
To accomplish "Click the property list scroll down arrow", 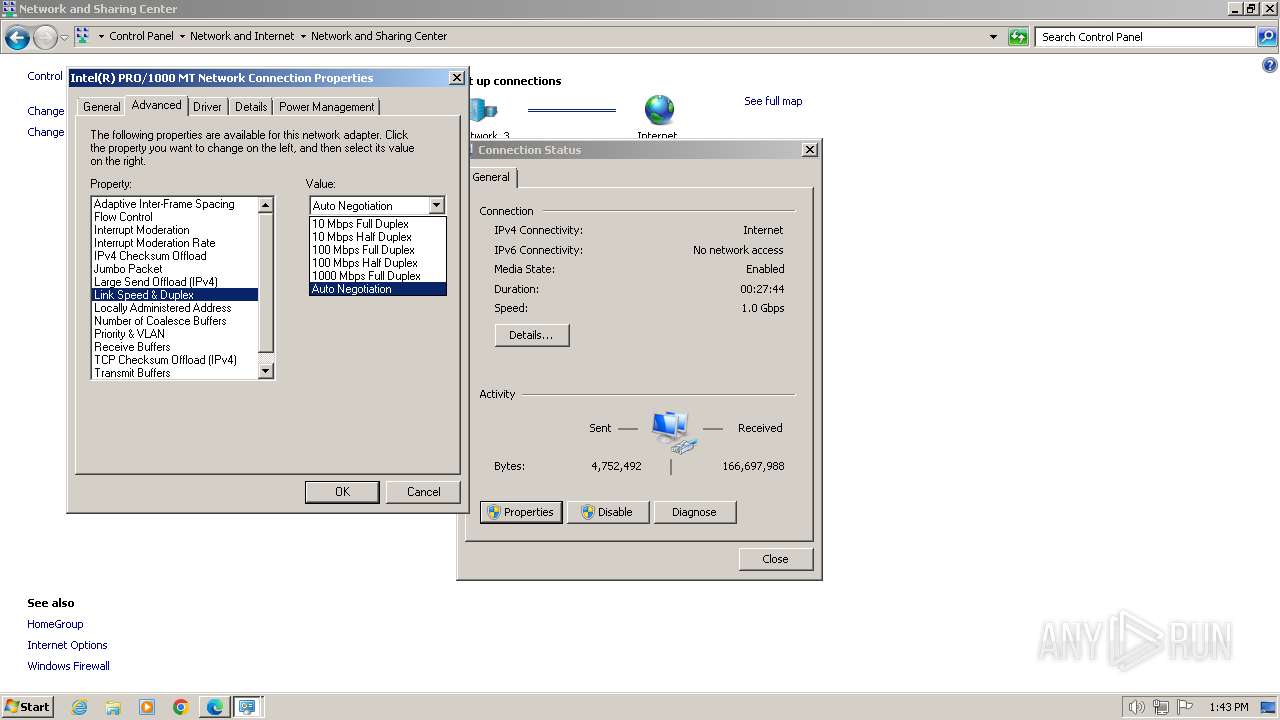I will (x=266, y=371).
